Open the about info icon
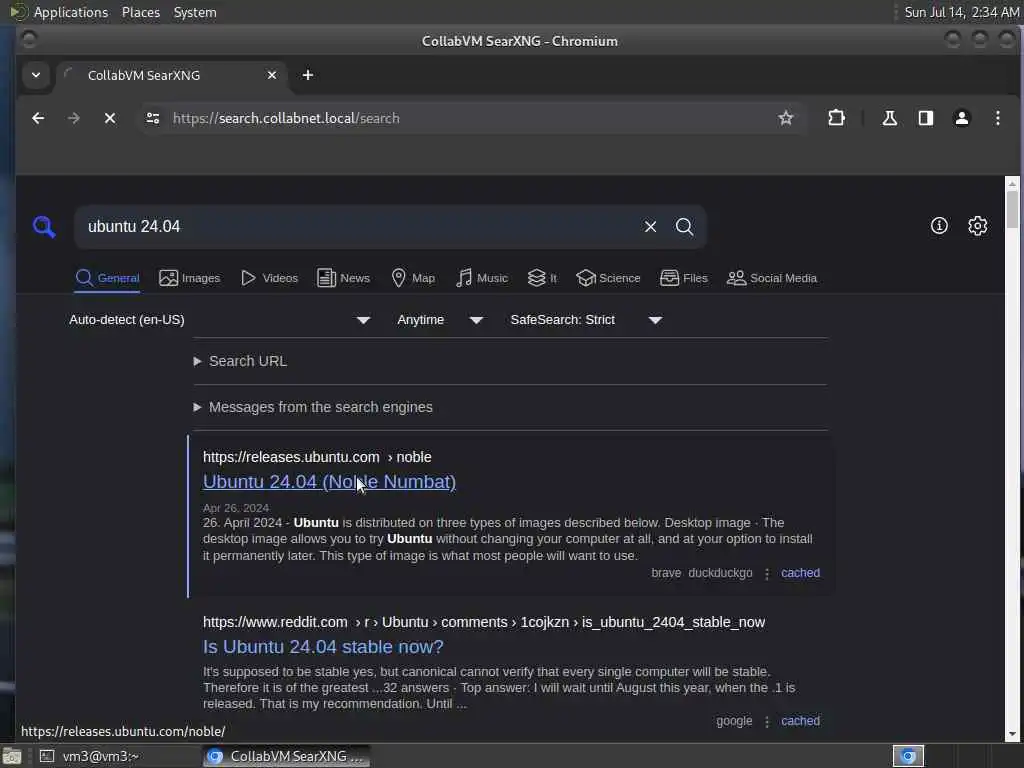 coord(938,226)
